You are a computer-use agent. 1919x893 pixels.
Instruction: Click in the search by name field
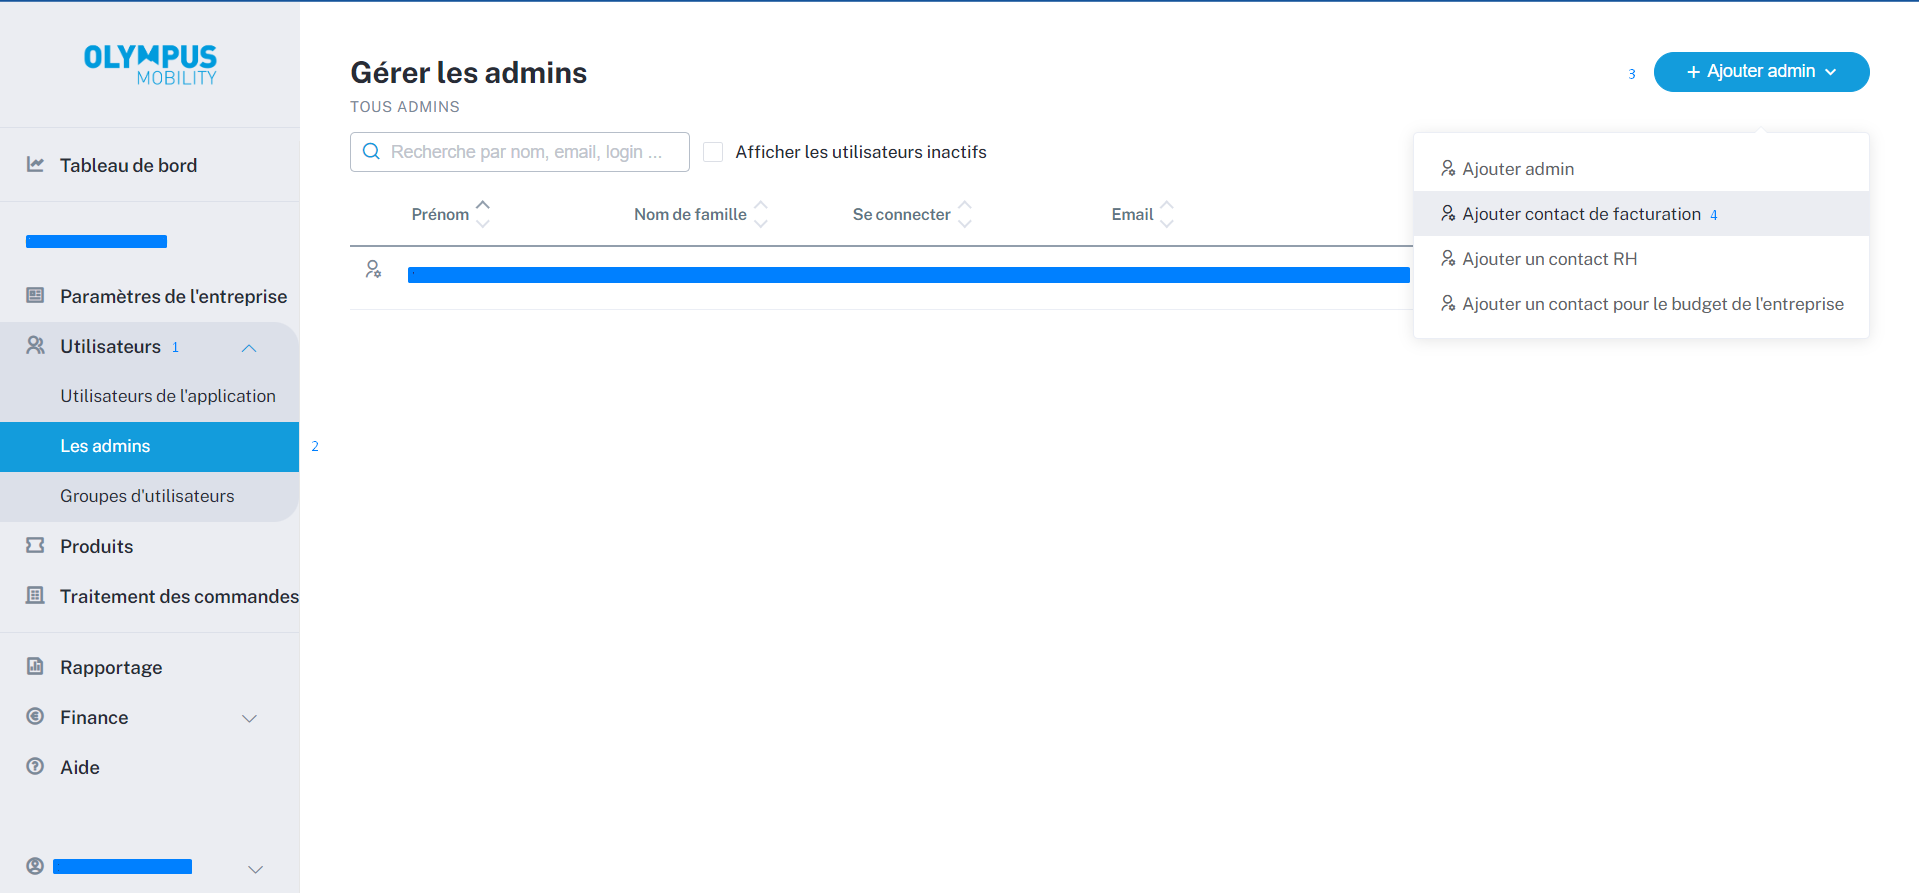coord(520,152)
